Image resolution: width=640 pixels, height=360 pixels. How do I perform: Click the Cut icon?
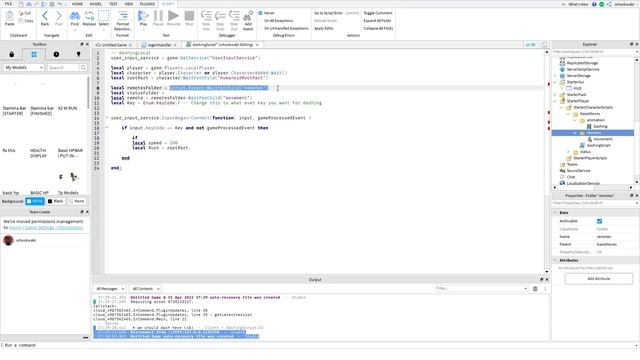[22, 13]
